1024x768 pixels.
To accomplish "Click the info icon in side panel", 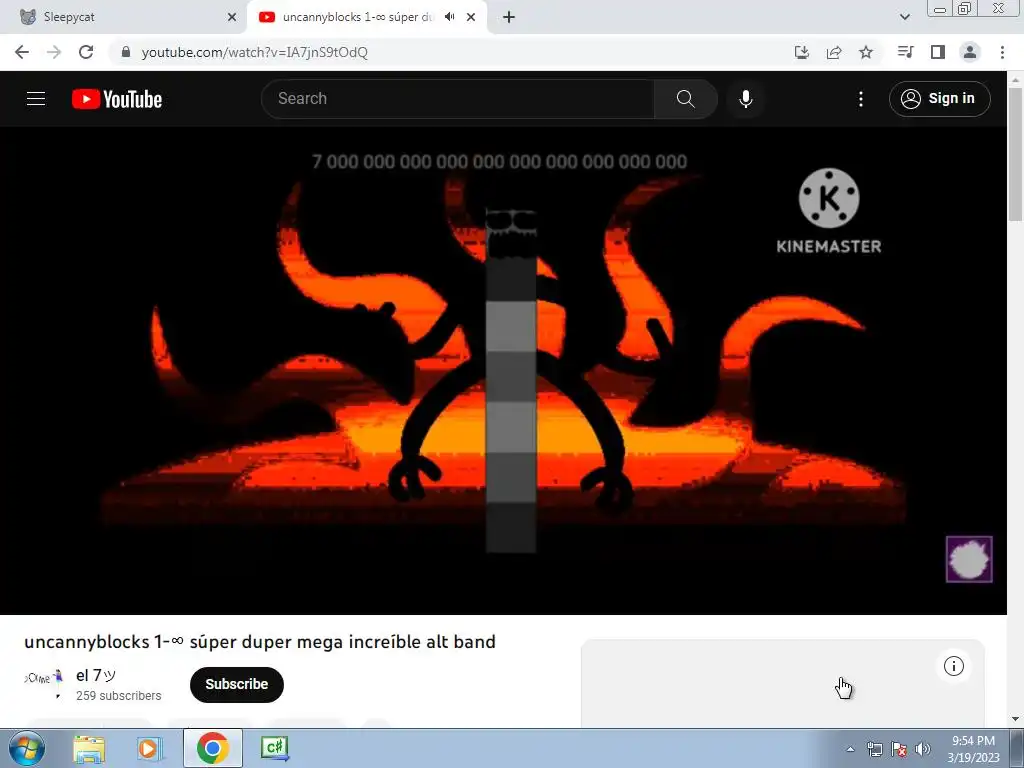I will (x=953, y=666).
